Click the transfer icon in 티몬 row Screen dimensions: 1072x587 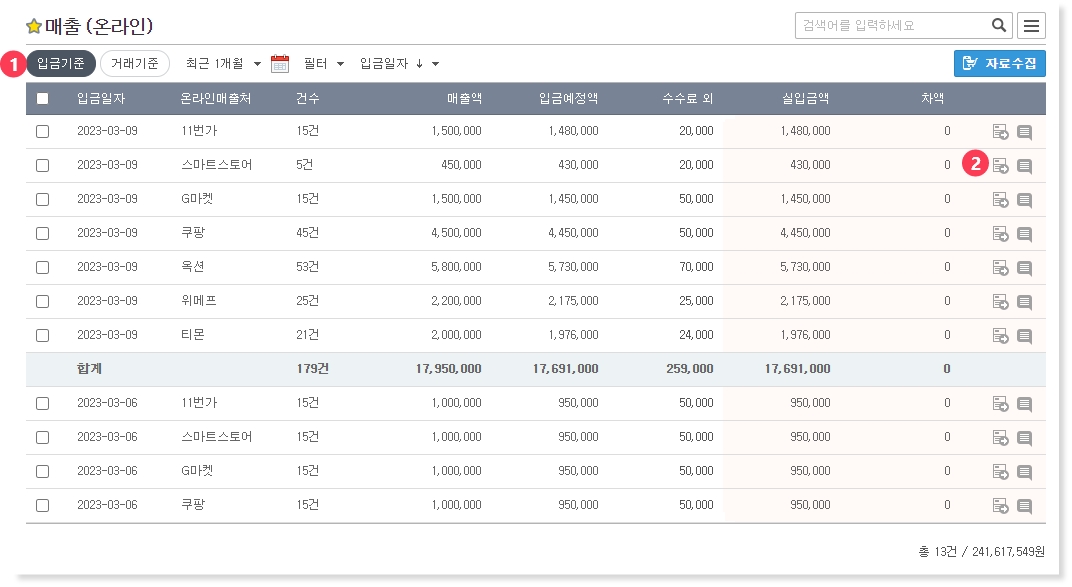click(1000, 336)
